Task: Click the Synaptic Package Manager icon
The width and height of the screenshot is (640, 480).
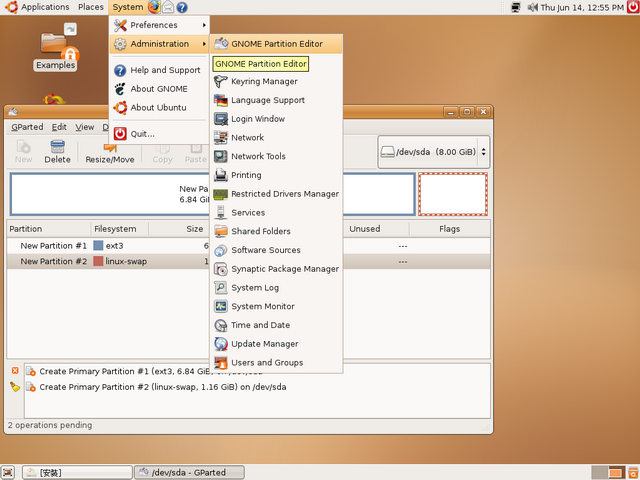Action: (221, 269)
